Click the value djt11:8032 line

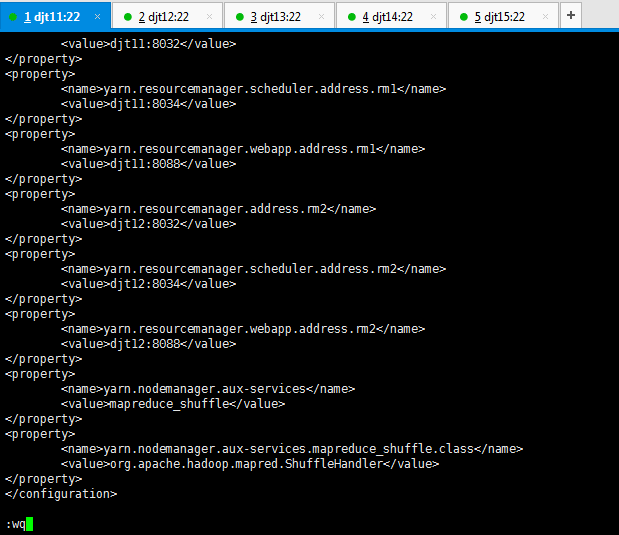148,44
